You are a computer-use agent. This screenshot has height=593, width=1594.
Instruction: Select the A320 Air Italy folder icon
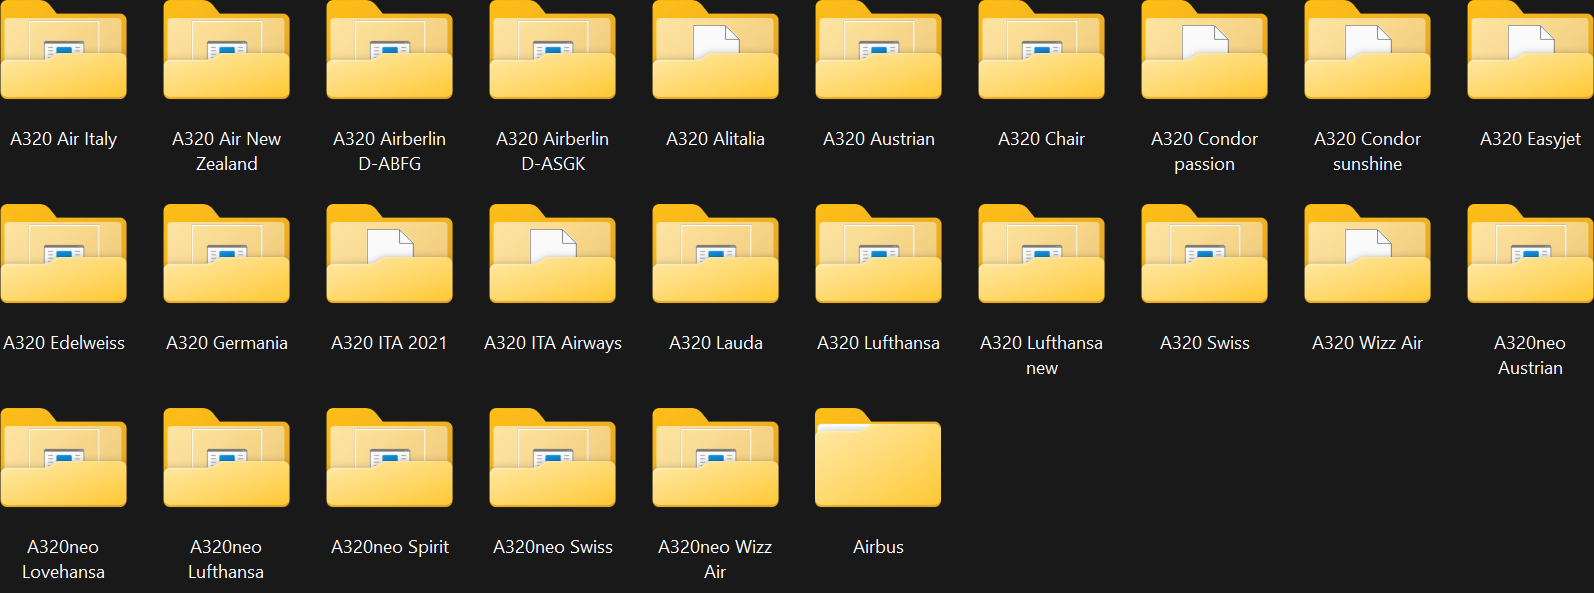(x=64, y=50)
